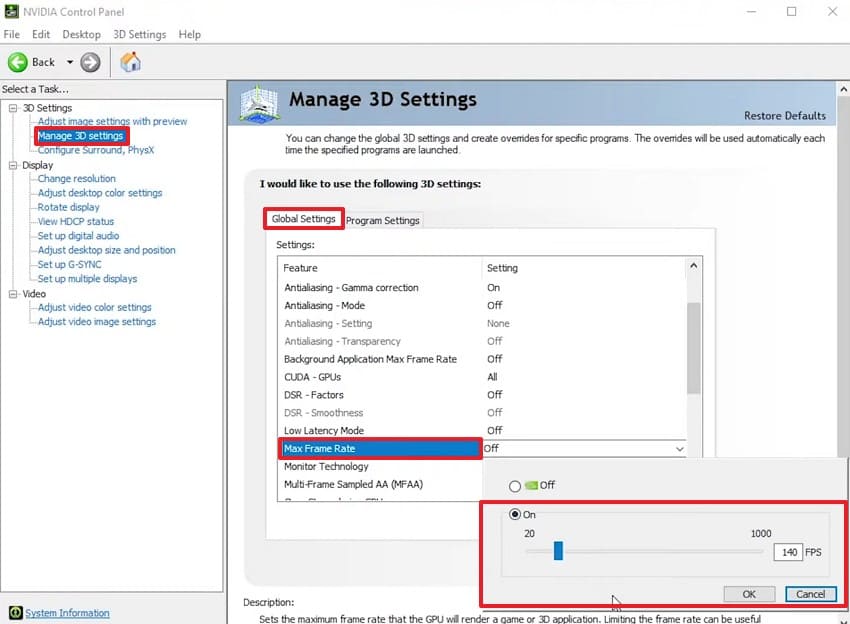The height and width of the screenshot is (624, 850).
Task: Click the grey Forward arrow icon
Action: click(91, 62)
